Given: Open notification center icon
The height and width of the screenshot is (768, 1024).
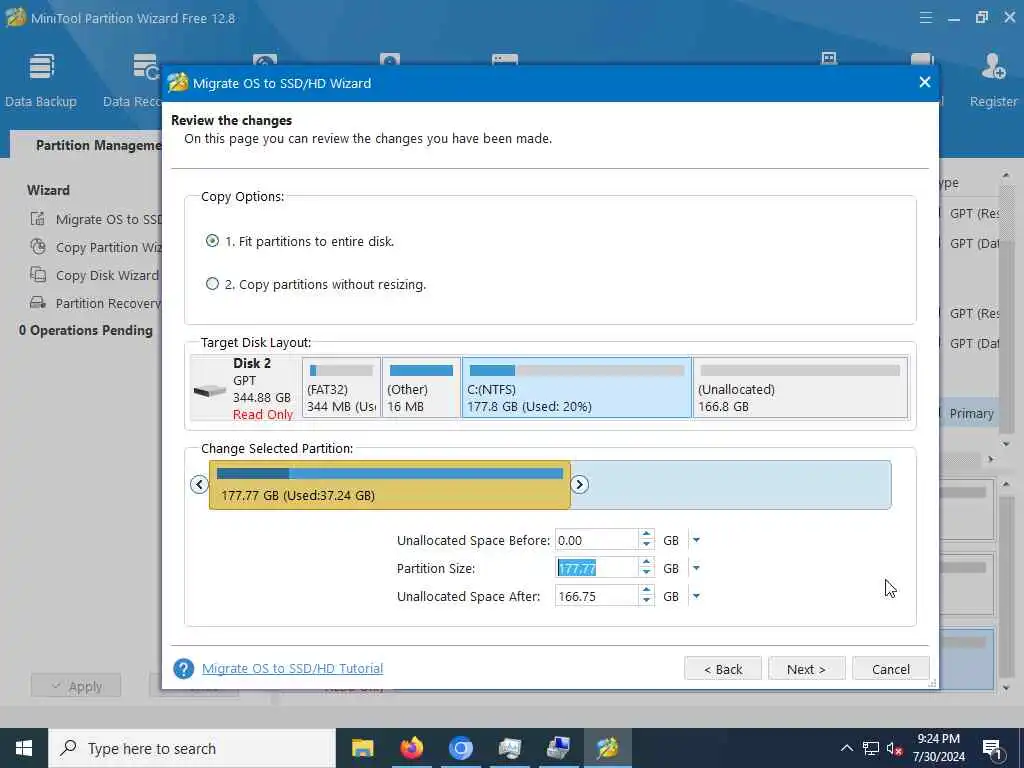Looking at the screenshot, I should [x=993, y=748].
